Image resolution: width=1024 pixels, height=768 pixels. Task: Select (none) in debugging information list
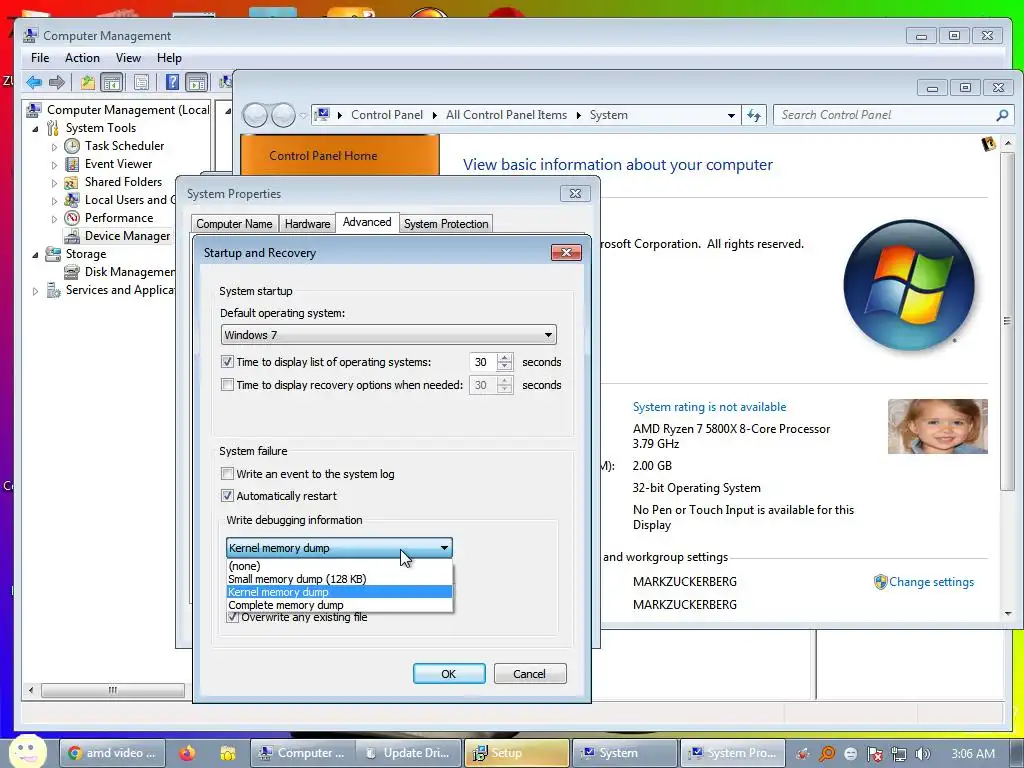coord(339,566)
